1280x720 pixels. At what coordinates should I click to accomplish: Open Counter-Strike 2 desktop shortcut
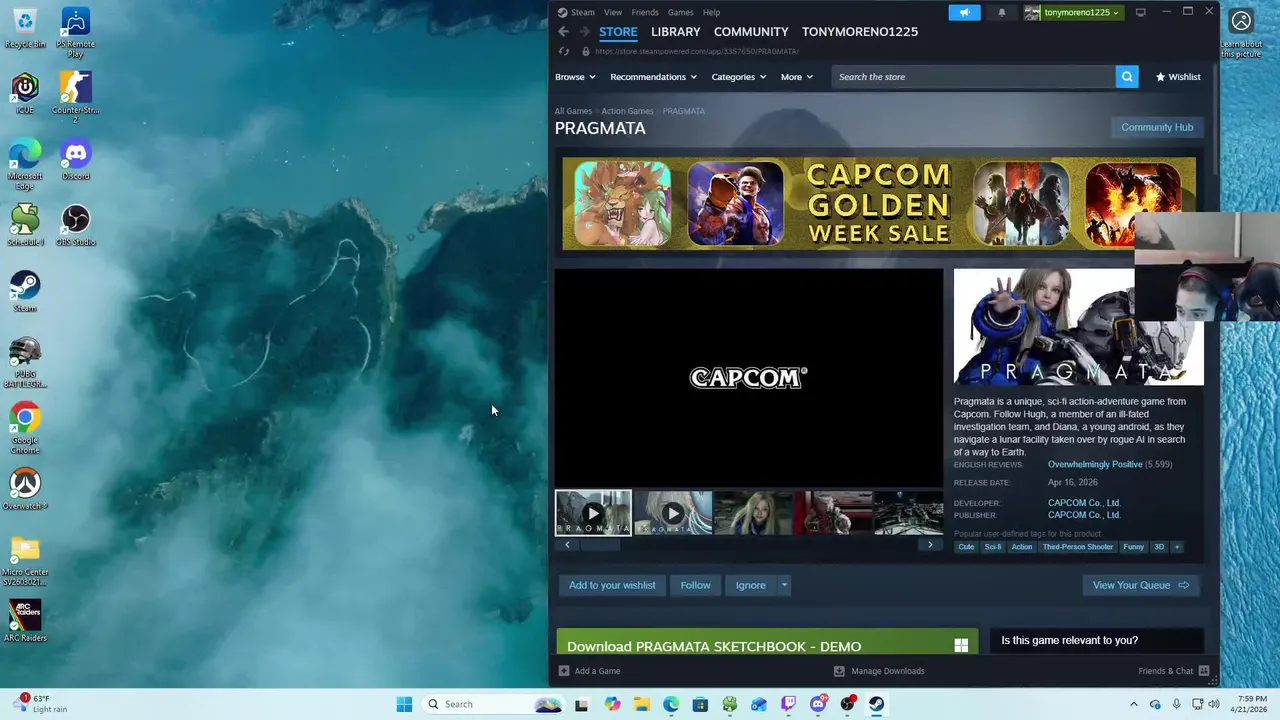[75, 98]
